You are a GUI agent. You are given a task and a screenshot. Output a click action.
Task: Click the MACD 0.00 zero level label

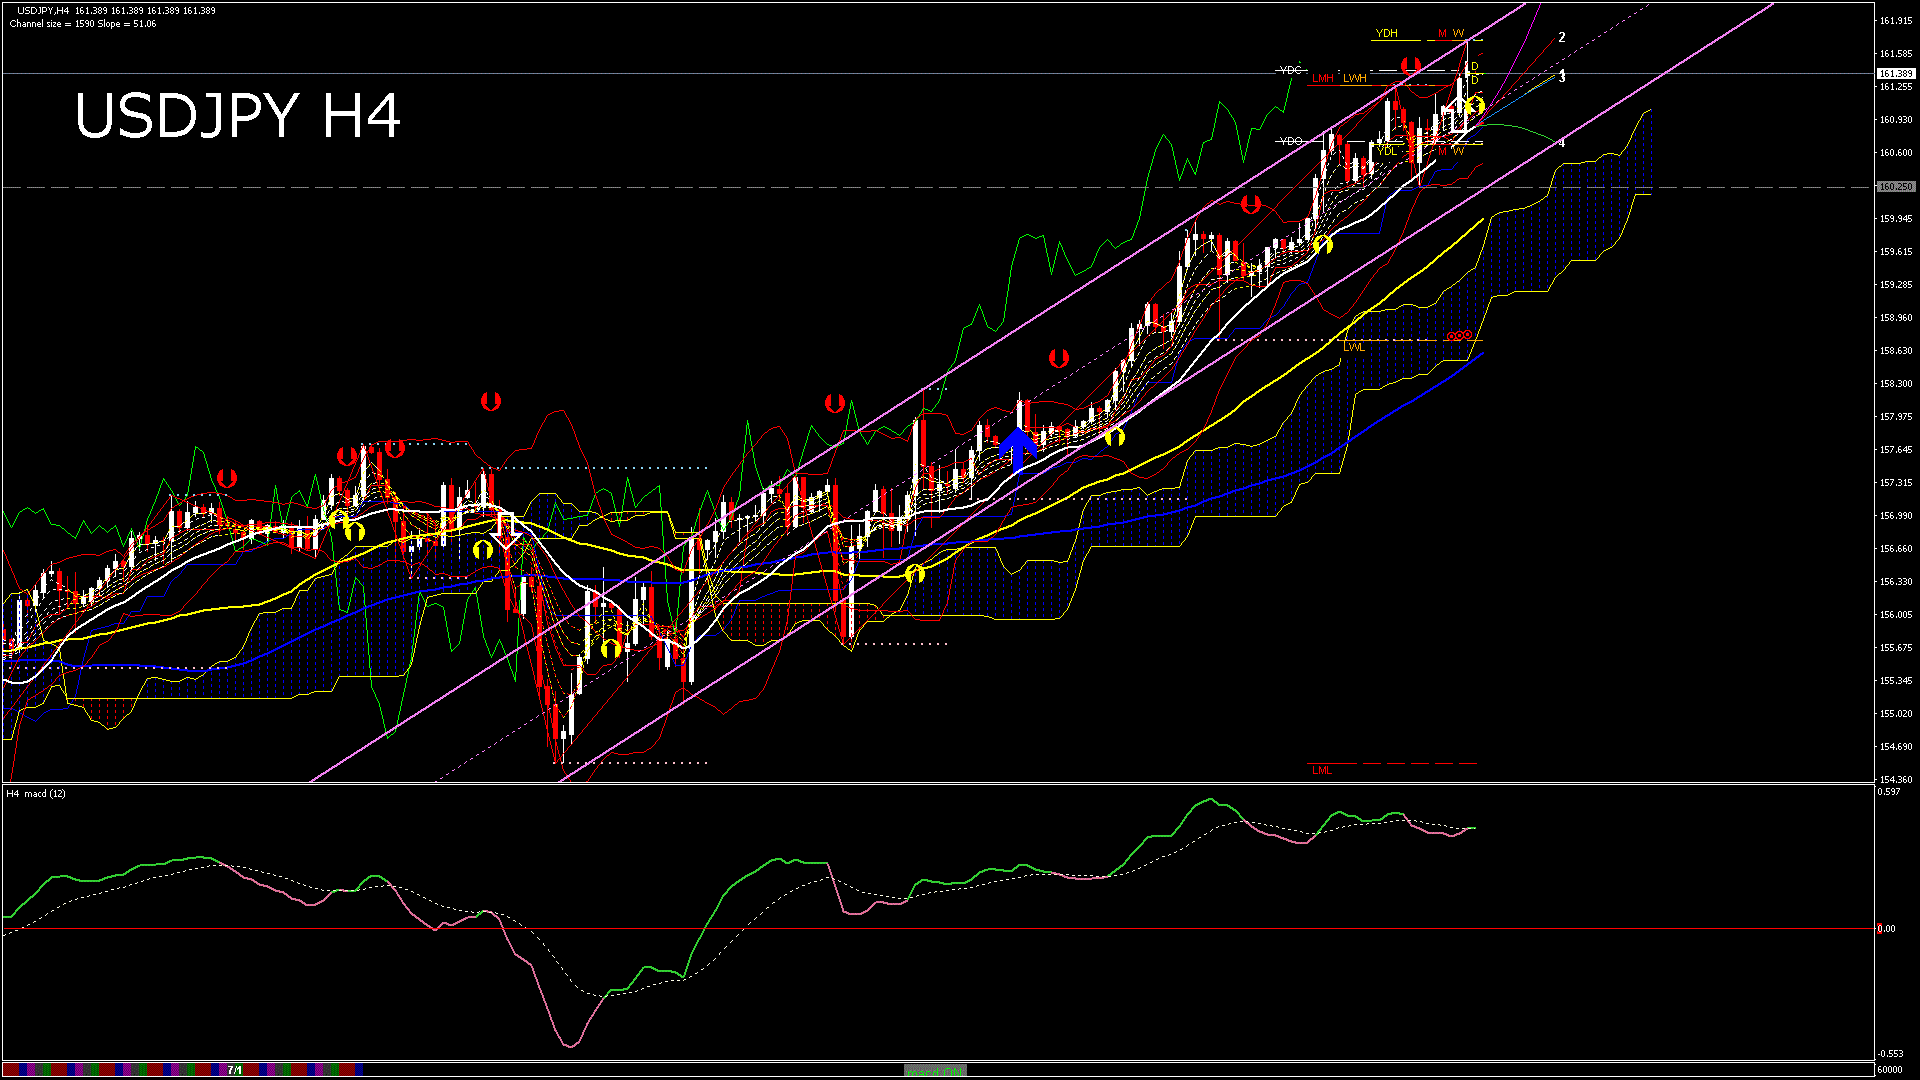(1886, 929)
